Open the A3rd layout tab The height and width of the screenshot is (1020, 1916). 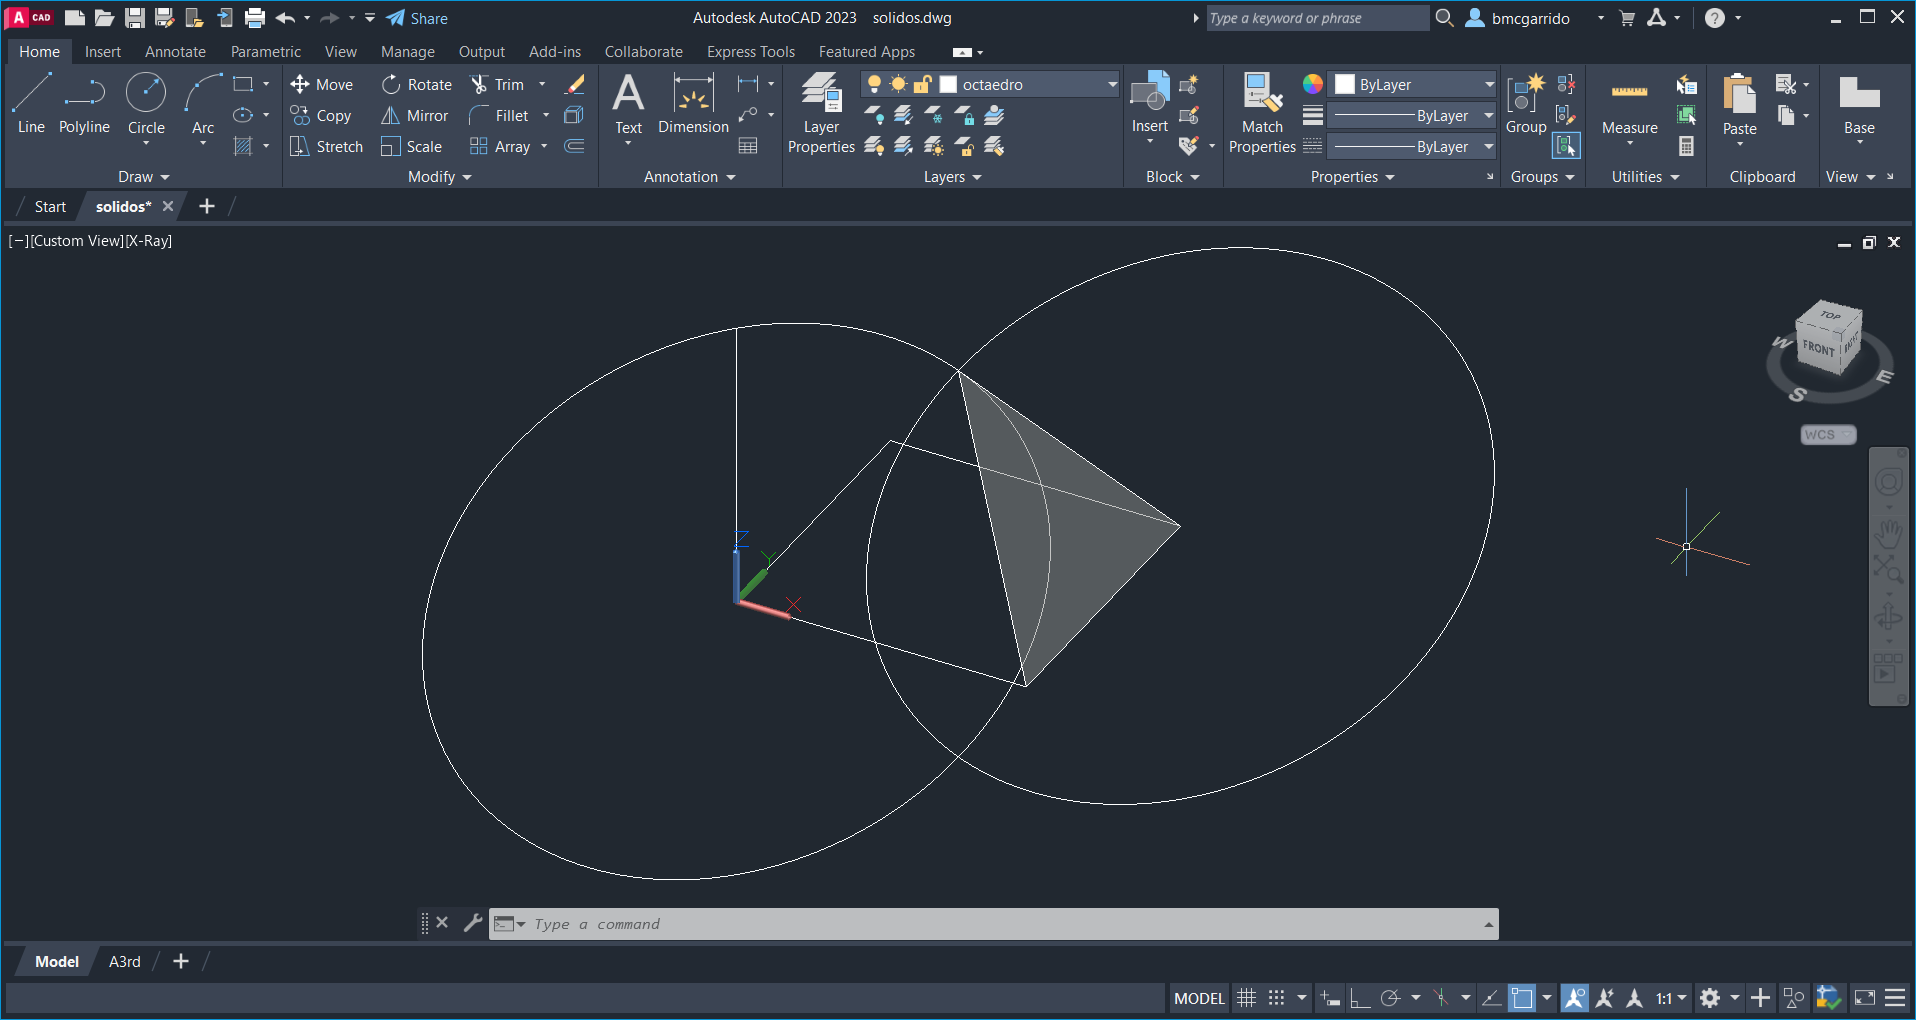pos(124,962)
